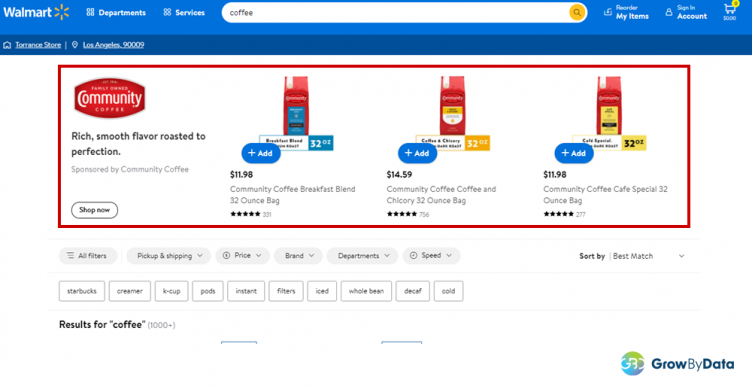The height and width of the screenshot is (389, 752).
Task: Click the 756 reviews star rating
Action: click(408, 214)
